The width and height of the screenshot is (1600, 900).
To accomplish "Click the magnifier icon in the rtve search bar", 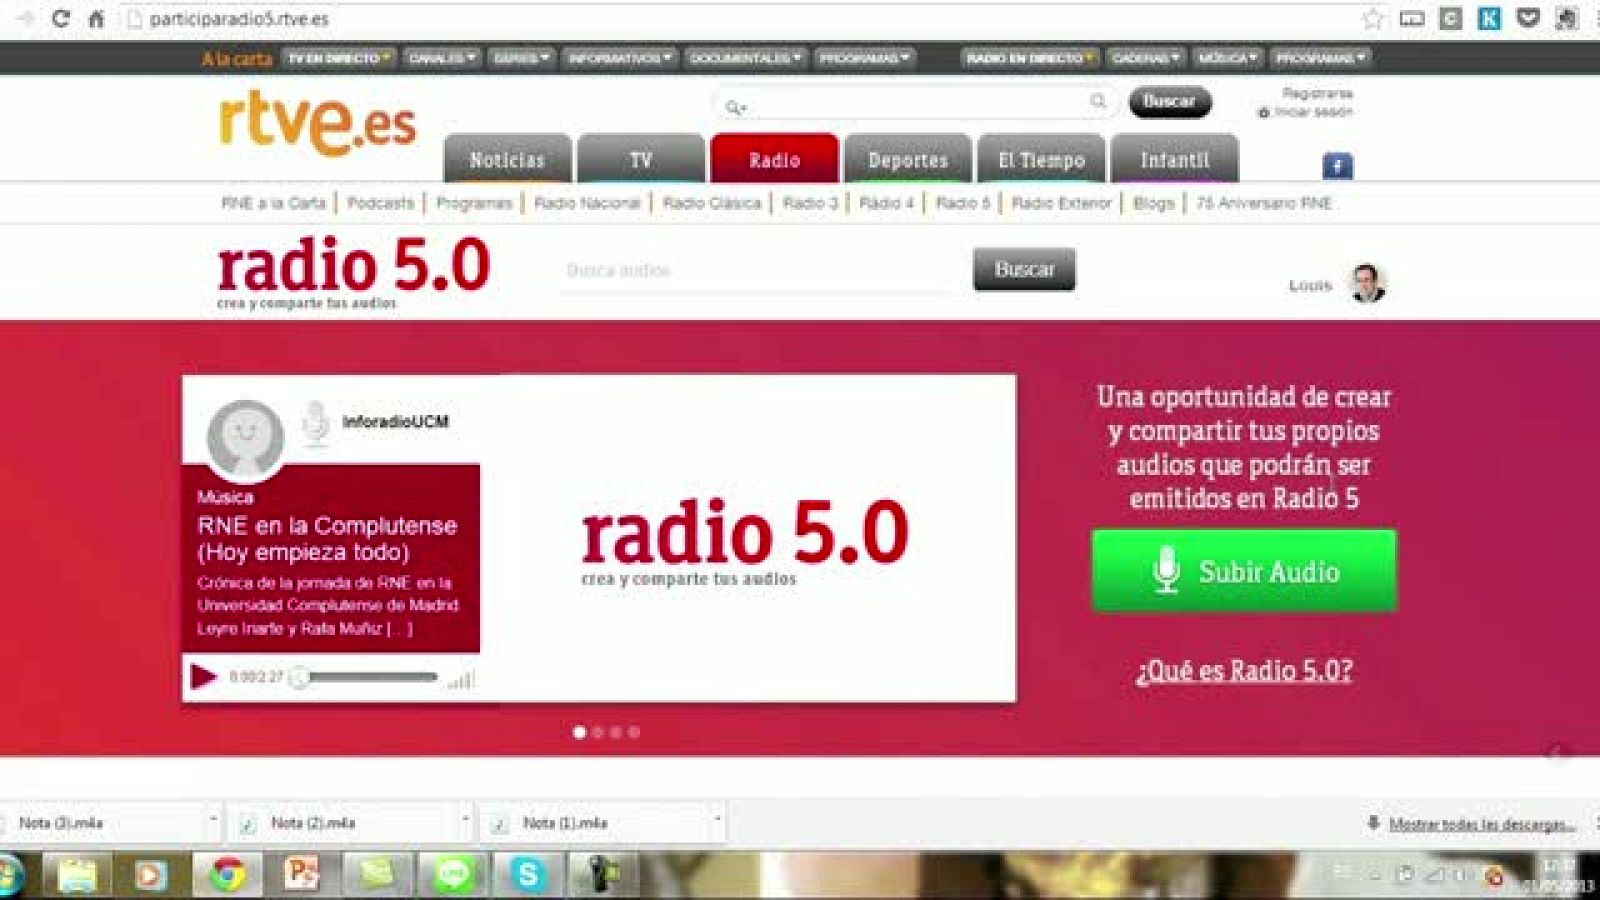I will click(x=1097, y=102).
